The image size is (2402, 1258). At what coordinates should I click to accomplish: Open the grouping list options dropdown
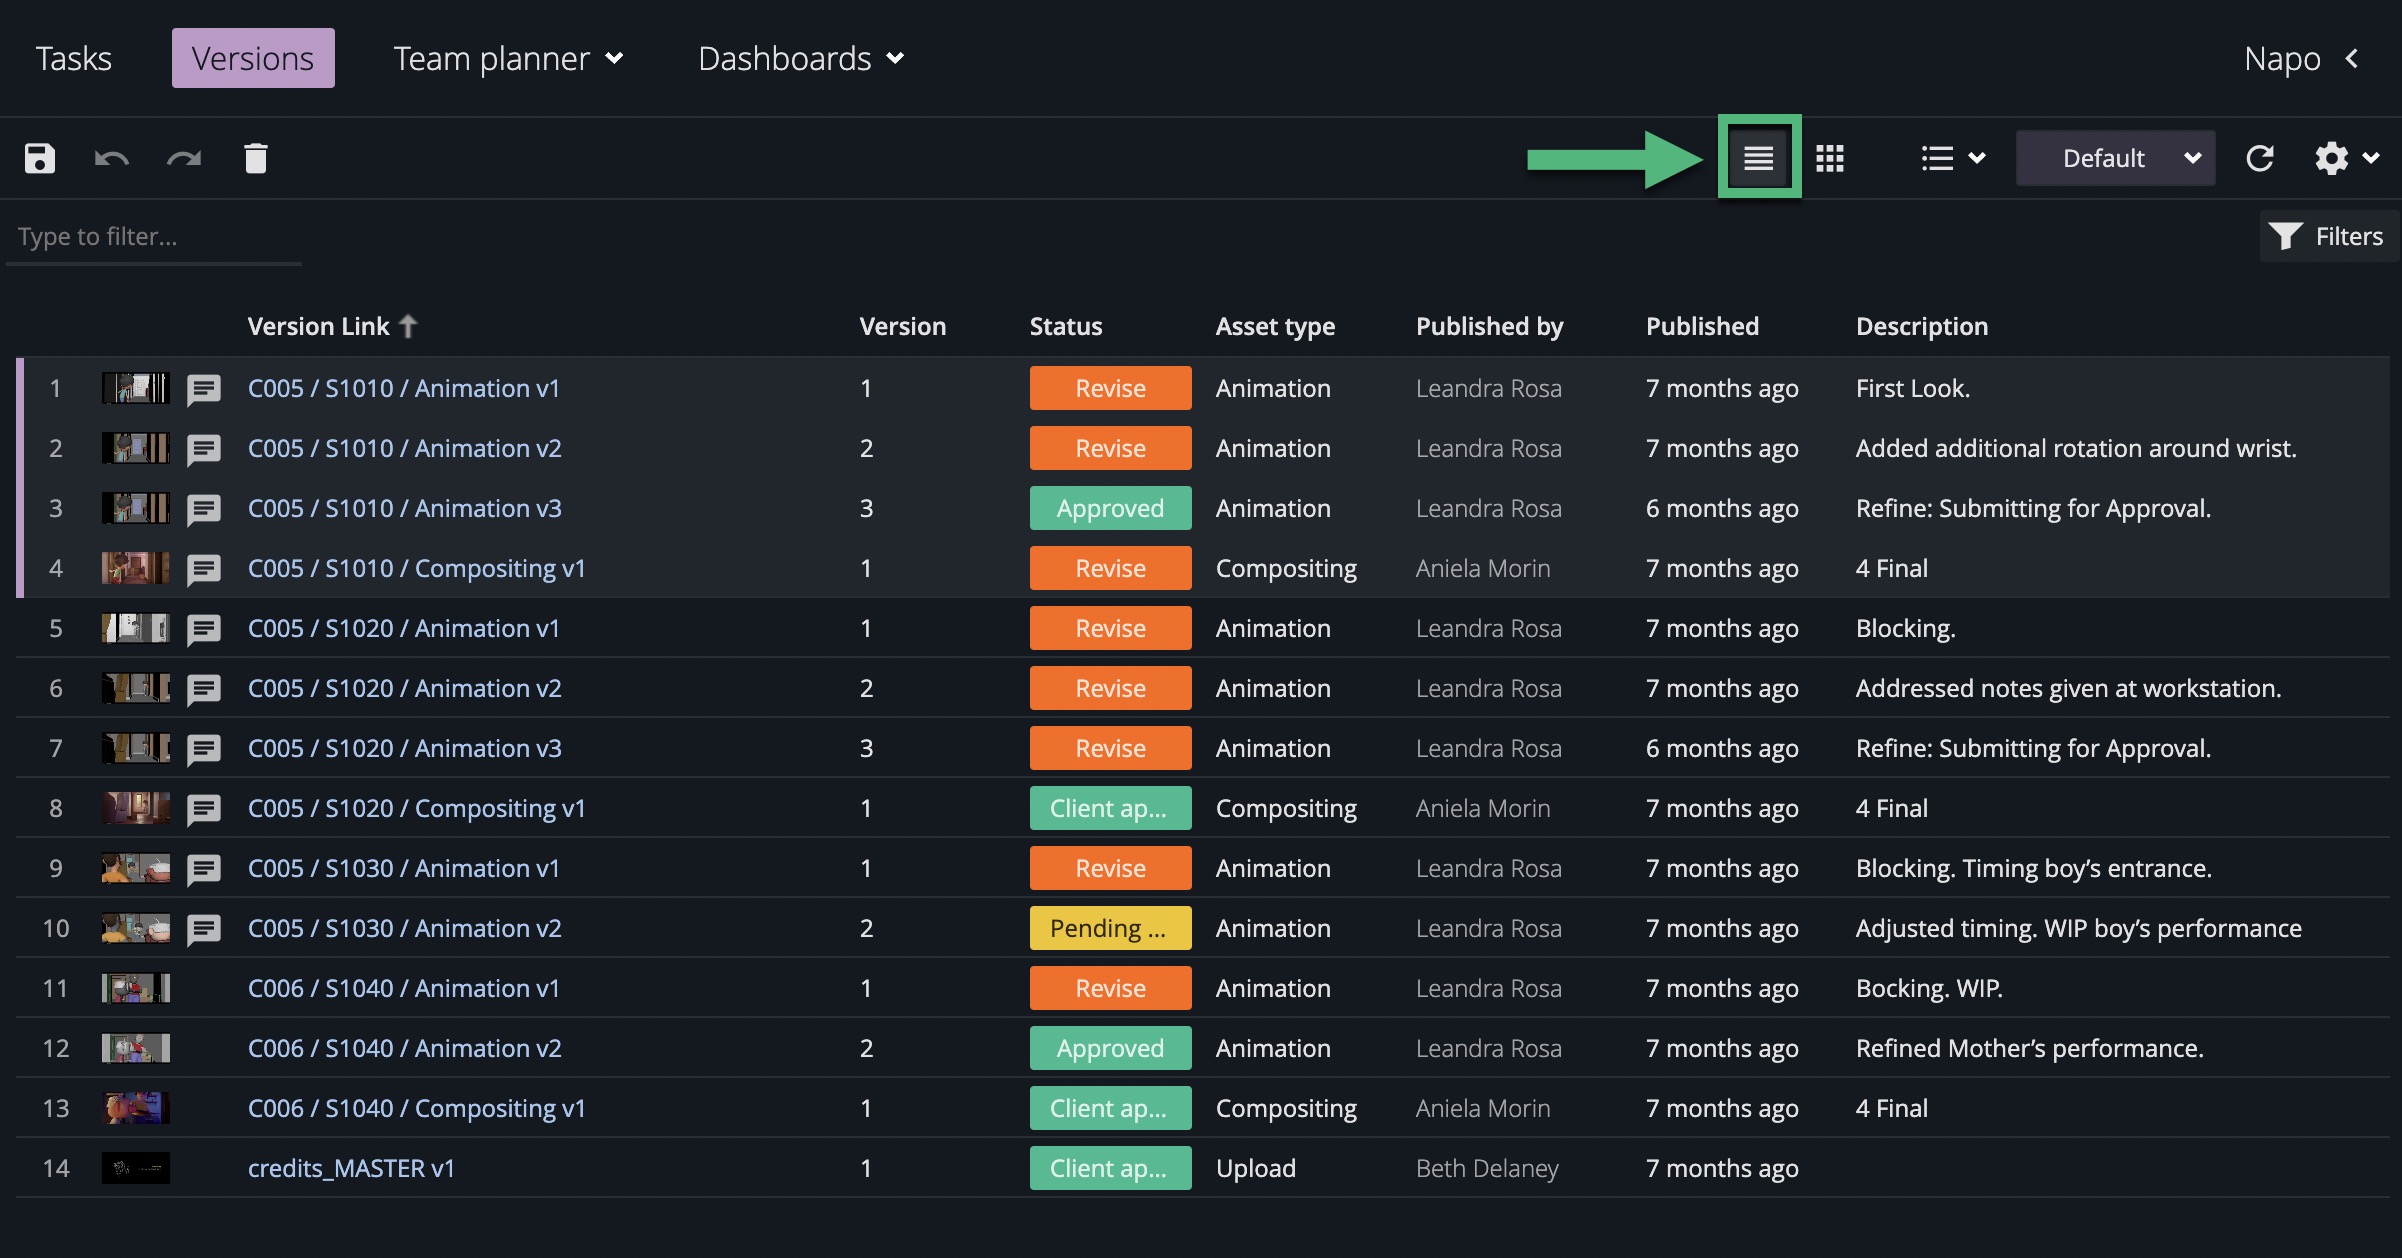(x=1952, y=158)
